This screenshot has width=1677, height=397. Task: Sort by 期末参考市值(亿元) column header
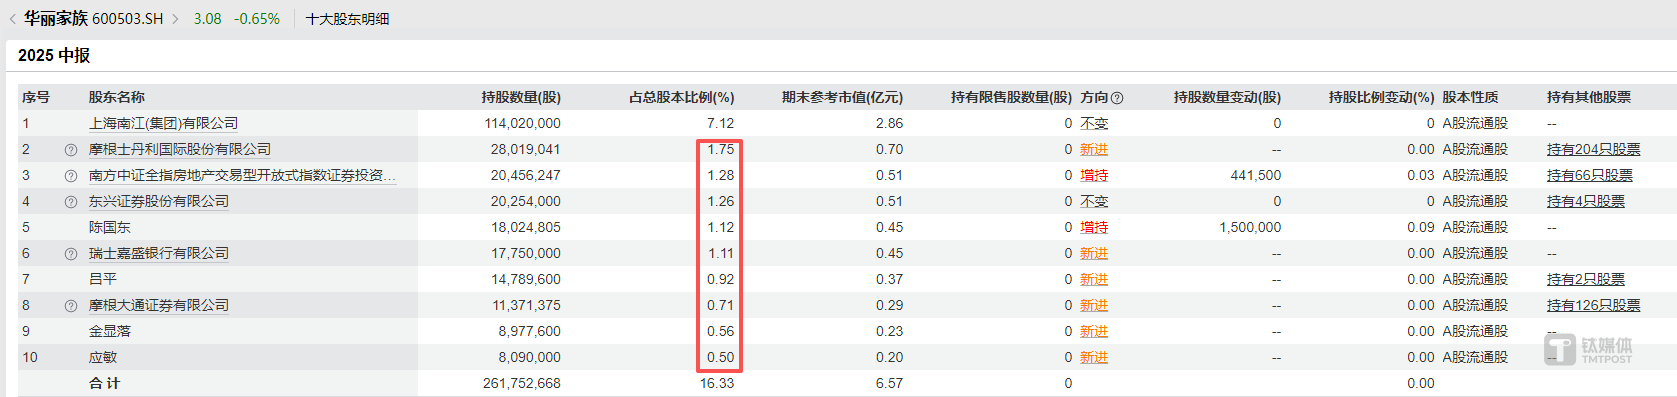coord(842,97)
